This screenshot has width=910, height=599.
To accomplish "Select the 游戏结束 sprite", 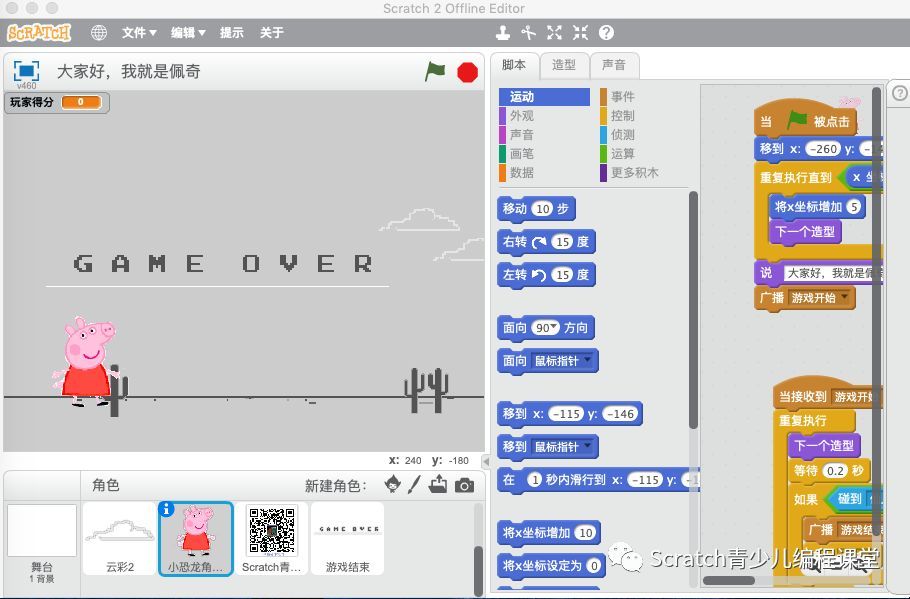I will click(x=348, y=539).
